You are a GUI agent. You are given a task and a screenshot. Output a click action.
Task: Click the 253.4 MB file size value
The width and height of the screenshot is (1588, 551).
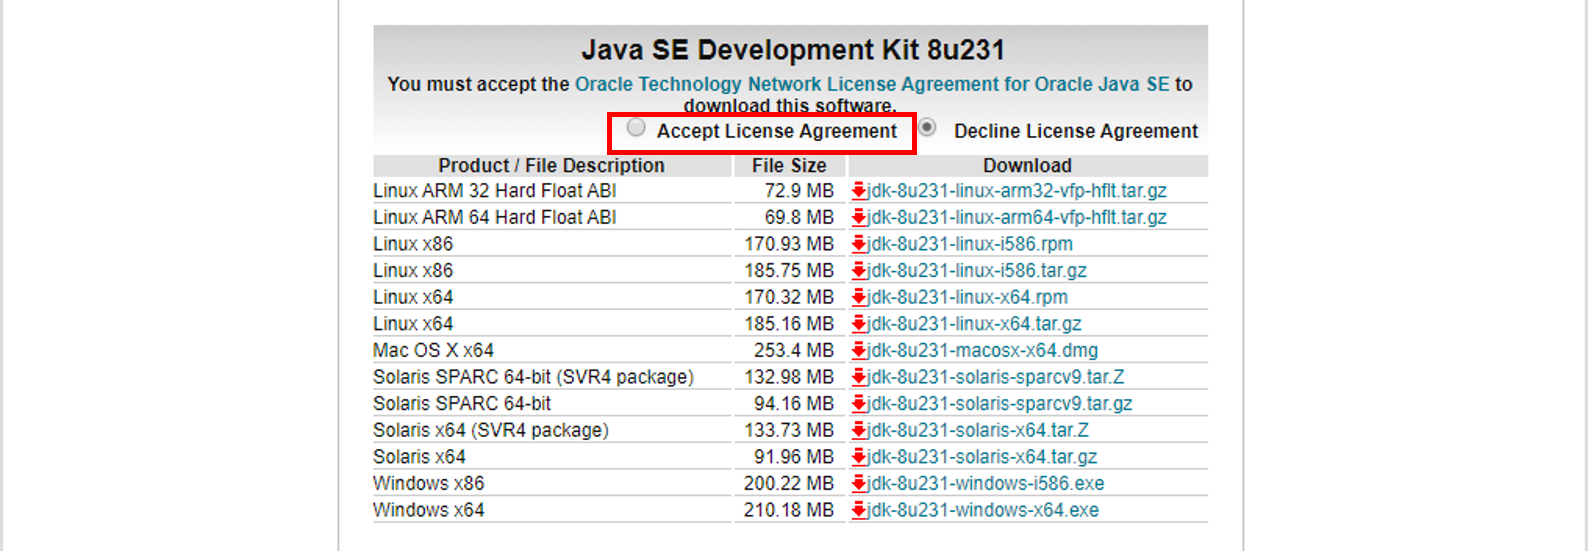(794, 351)
